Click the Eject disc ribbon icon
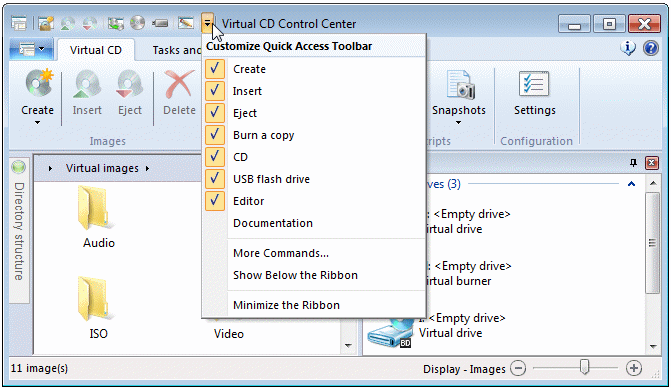The image size is (671, 388). click(x=130, y=84)
